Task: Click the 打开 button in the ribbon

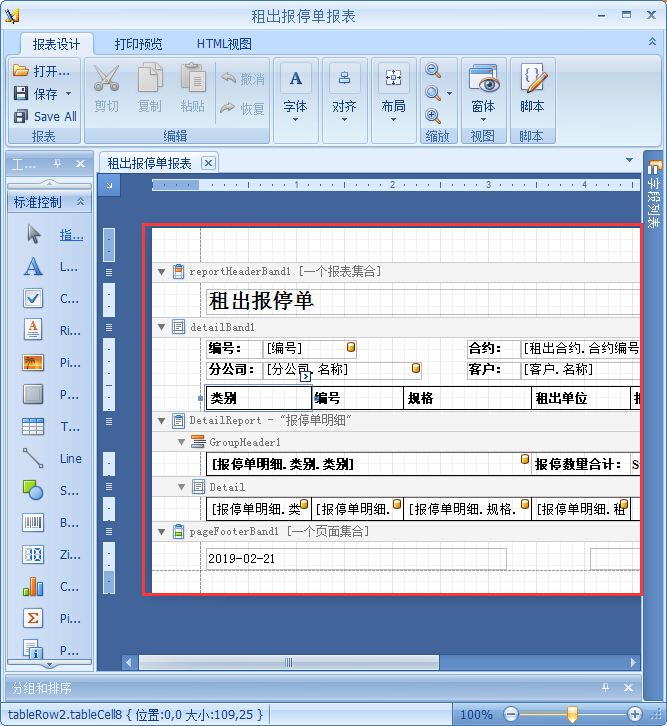Action: click(43, 71)
